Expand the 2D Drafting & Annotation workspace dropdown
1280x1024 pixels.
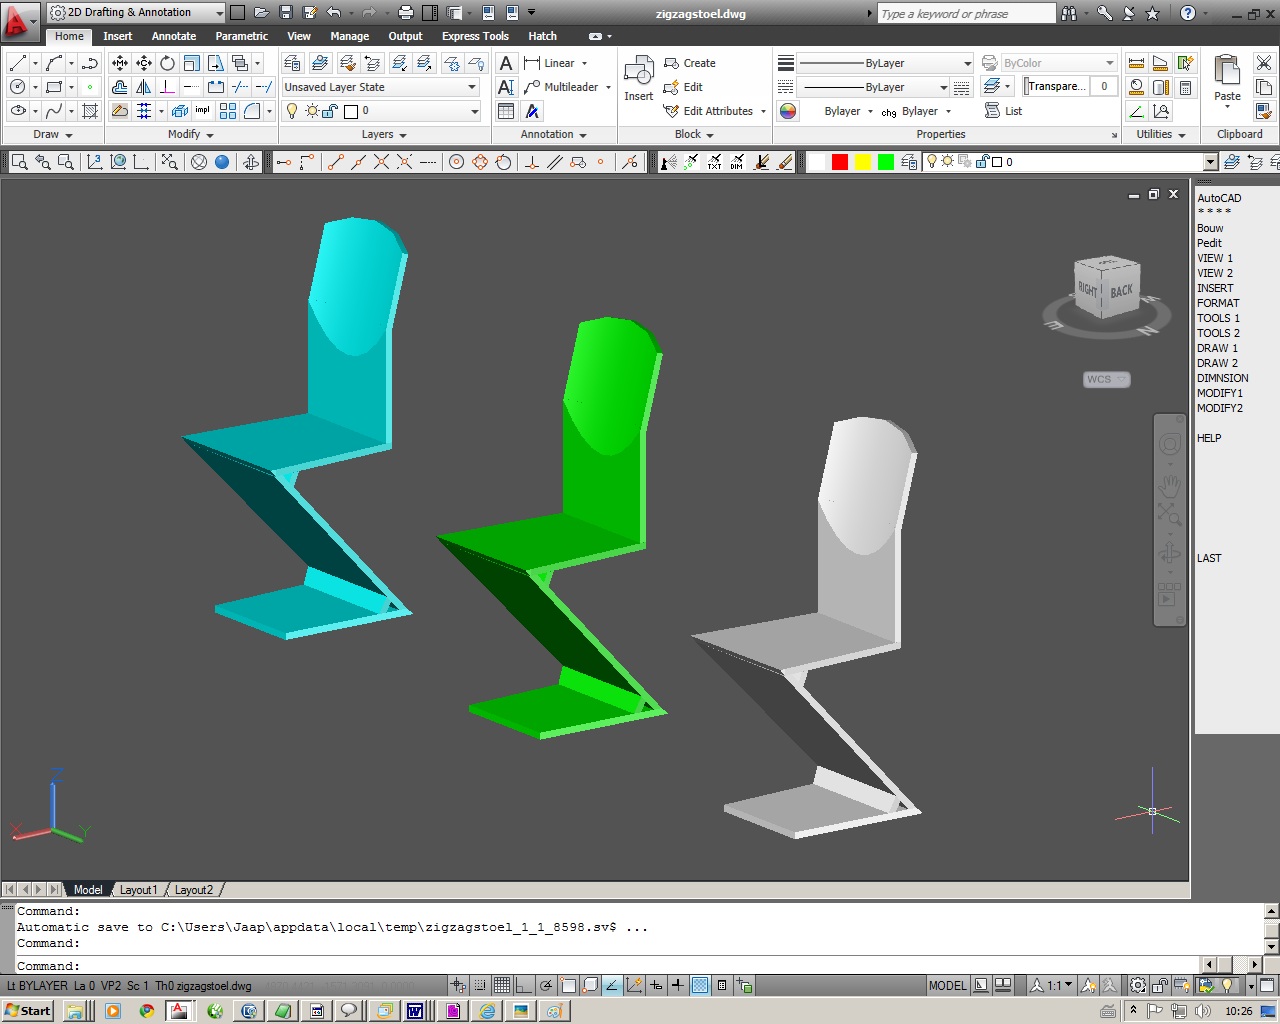pos(219,13)
